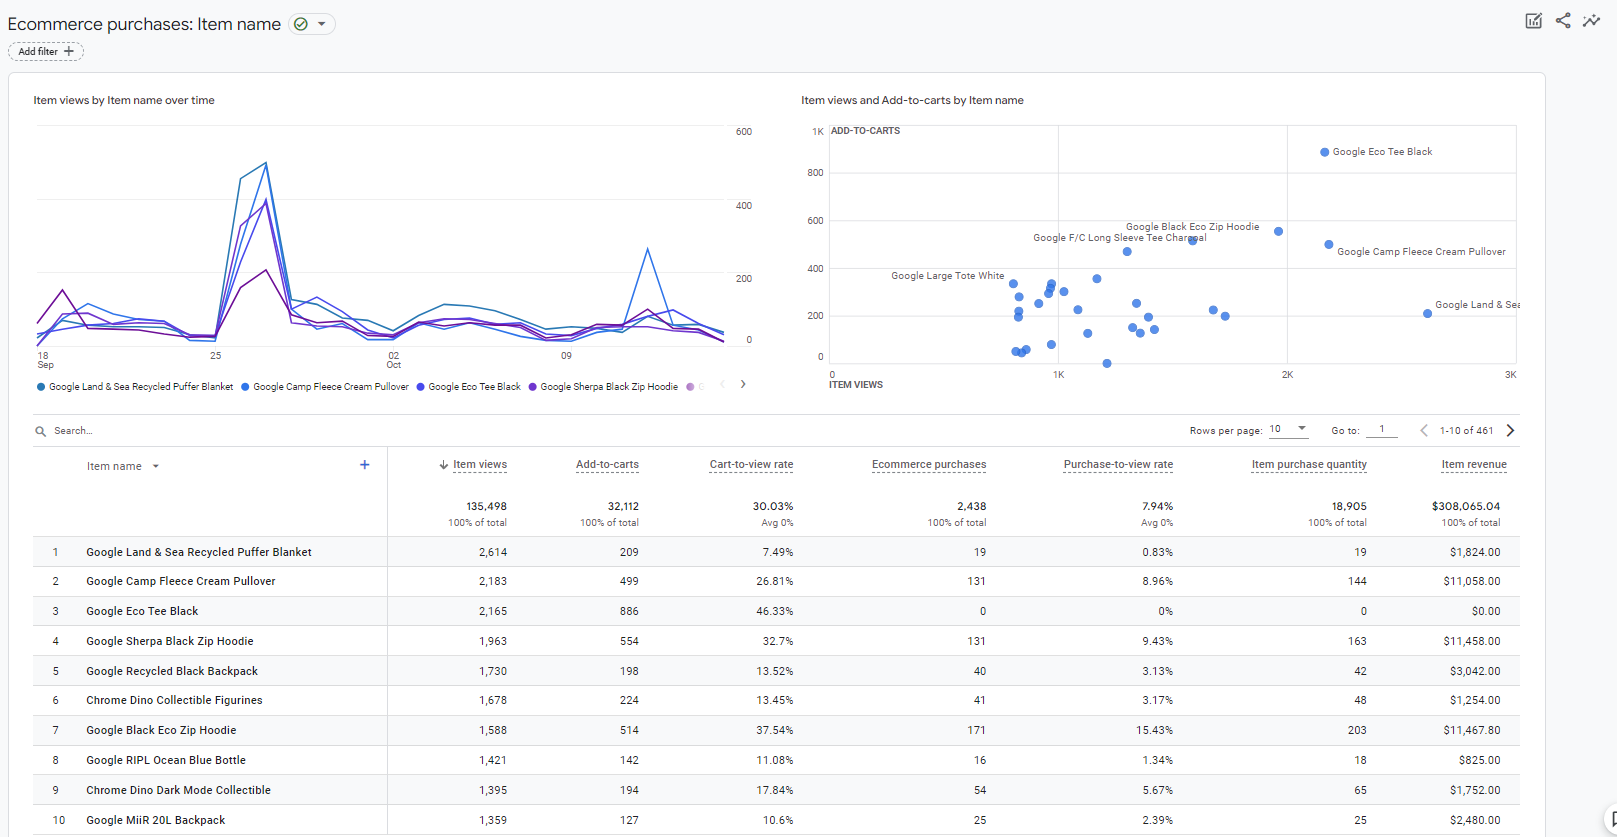Screen dimensions: 1617x837
Task: Click the magnifier icon in table search
Action: click(41, 431)
